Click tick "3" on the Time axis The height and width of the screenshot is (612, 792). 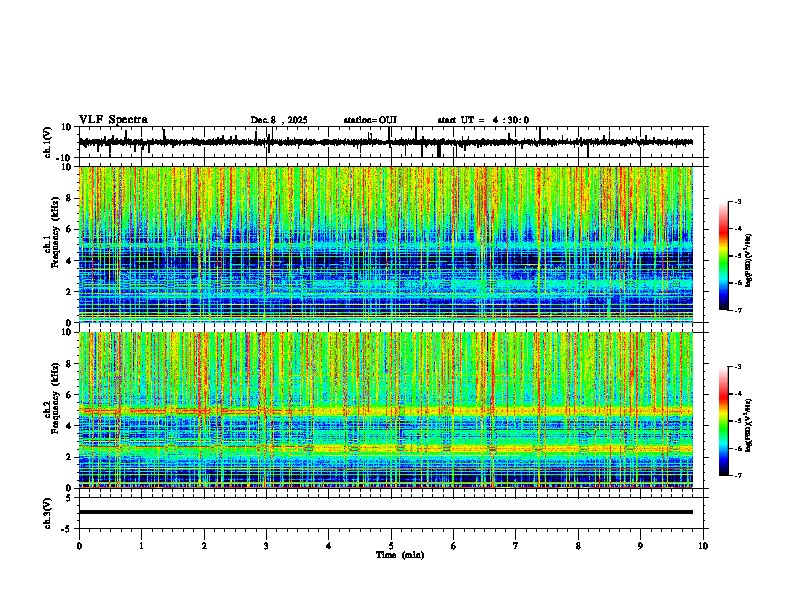tap(266, 546)
